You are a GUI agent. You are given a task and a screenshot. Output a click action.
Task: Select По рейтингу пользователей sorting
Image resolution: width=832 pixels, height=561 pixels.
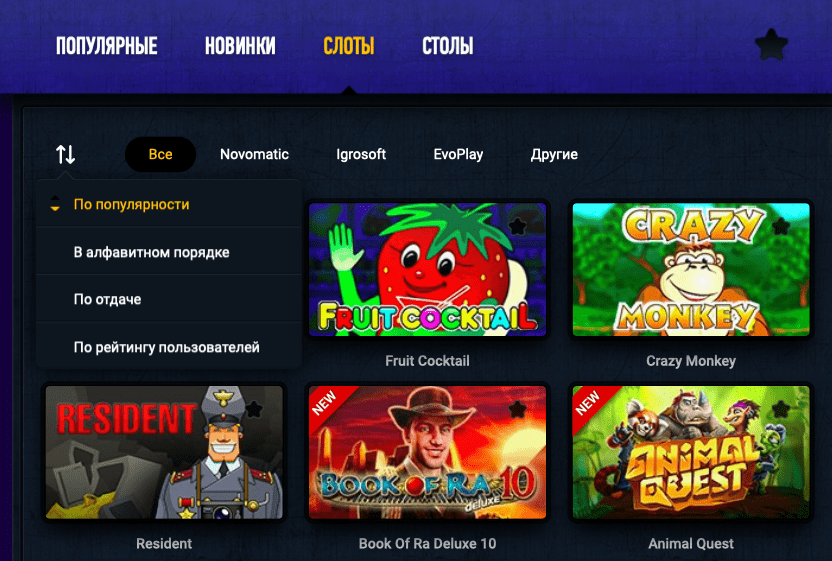tap(167, 347)
